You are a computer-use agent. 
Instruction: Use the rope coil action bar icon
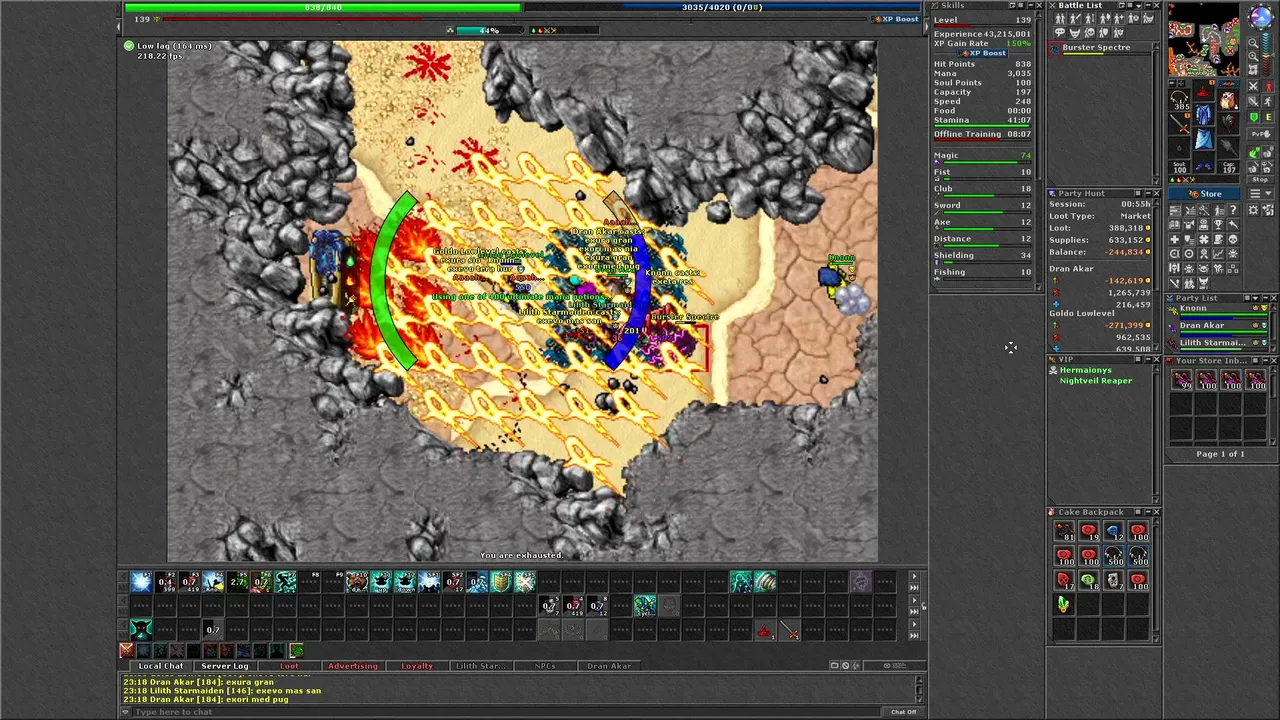click(x=765, y=582)
